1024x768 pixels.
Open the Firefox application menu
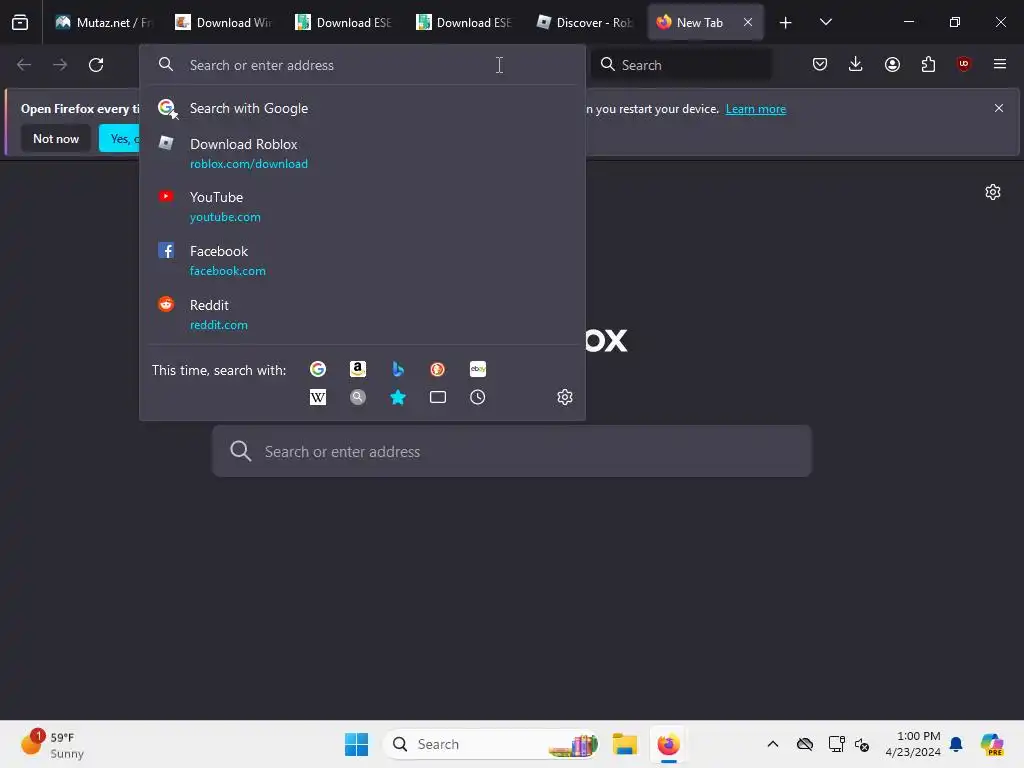tap(1000, 64)
